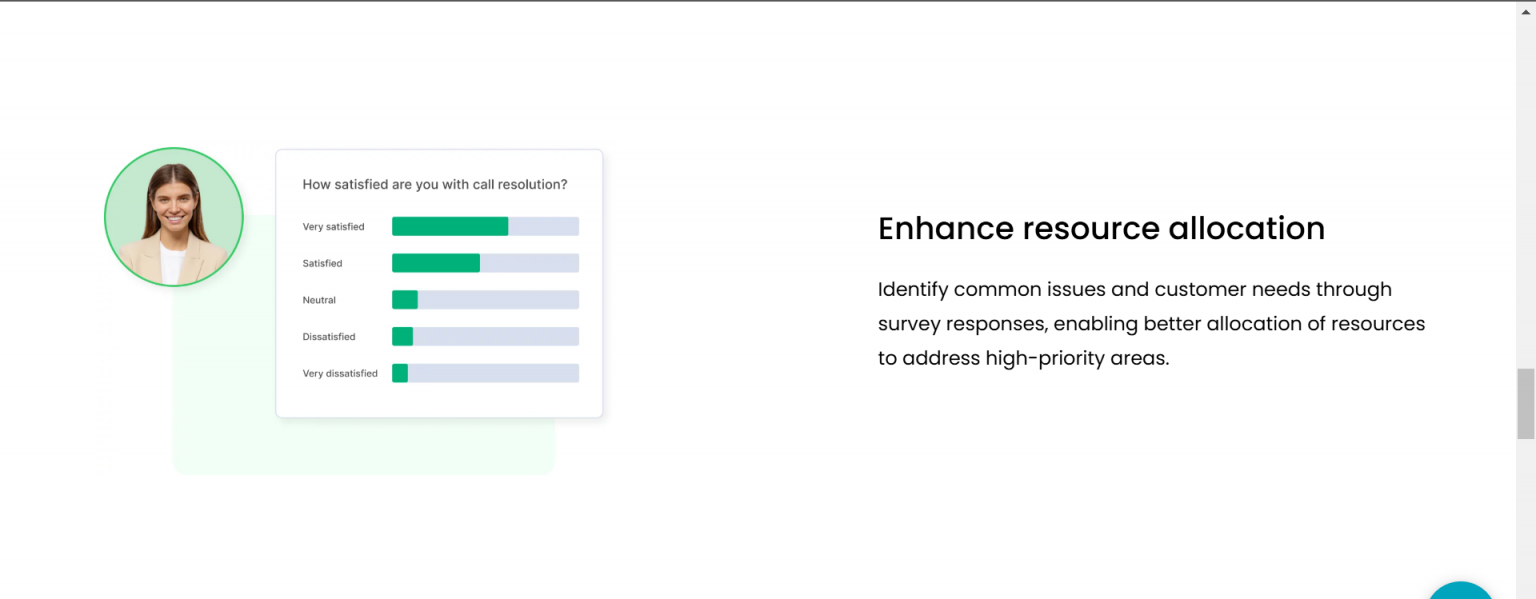Expand the survey results card
The width and height of the screenshot is (1536, 599).
440,283
